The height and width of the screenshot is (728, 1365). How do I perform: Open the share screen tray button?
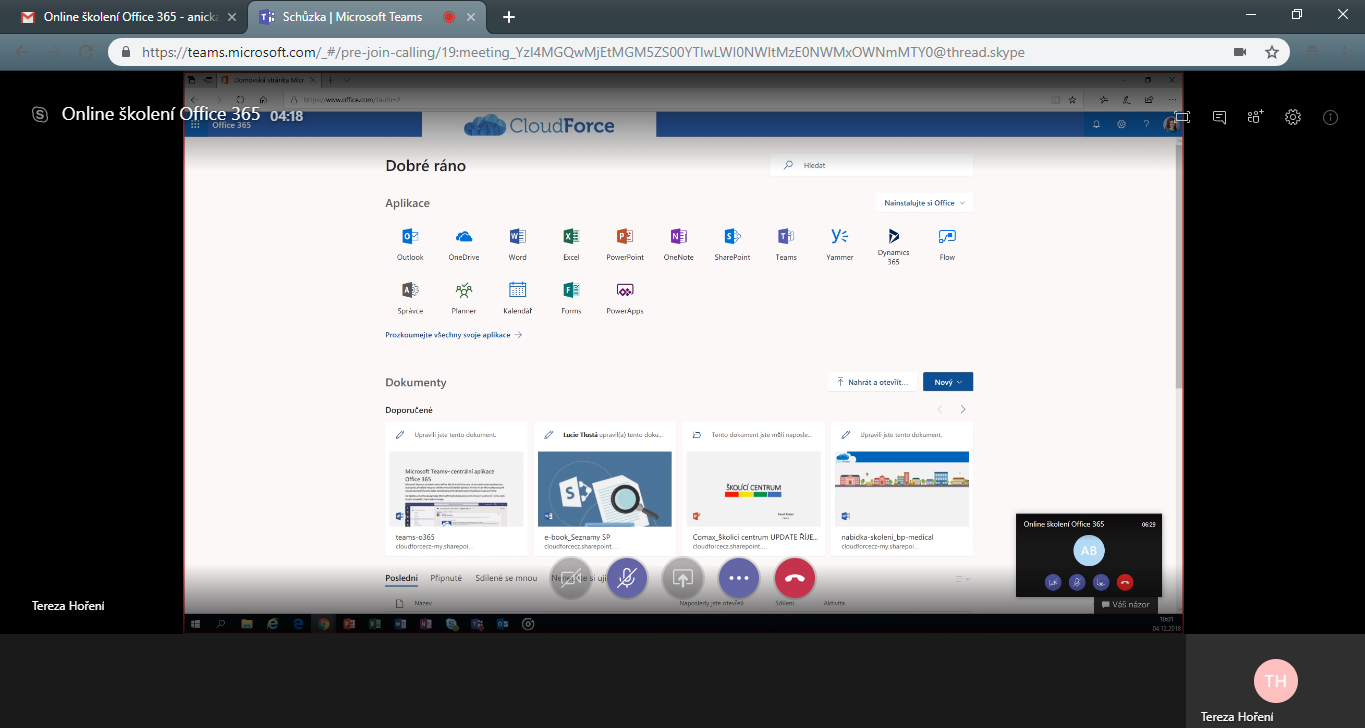point(683,578)
